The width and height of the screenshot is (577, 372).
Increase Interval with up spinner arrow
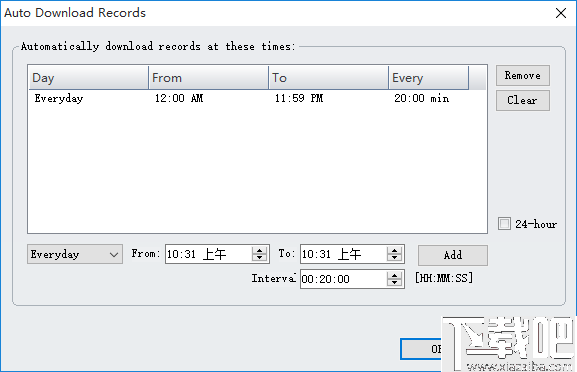point(394,275)
